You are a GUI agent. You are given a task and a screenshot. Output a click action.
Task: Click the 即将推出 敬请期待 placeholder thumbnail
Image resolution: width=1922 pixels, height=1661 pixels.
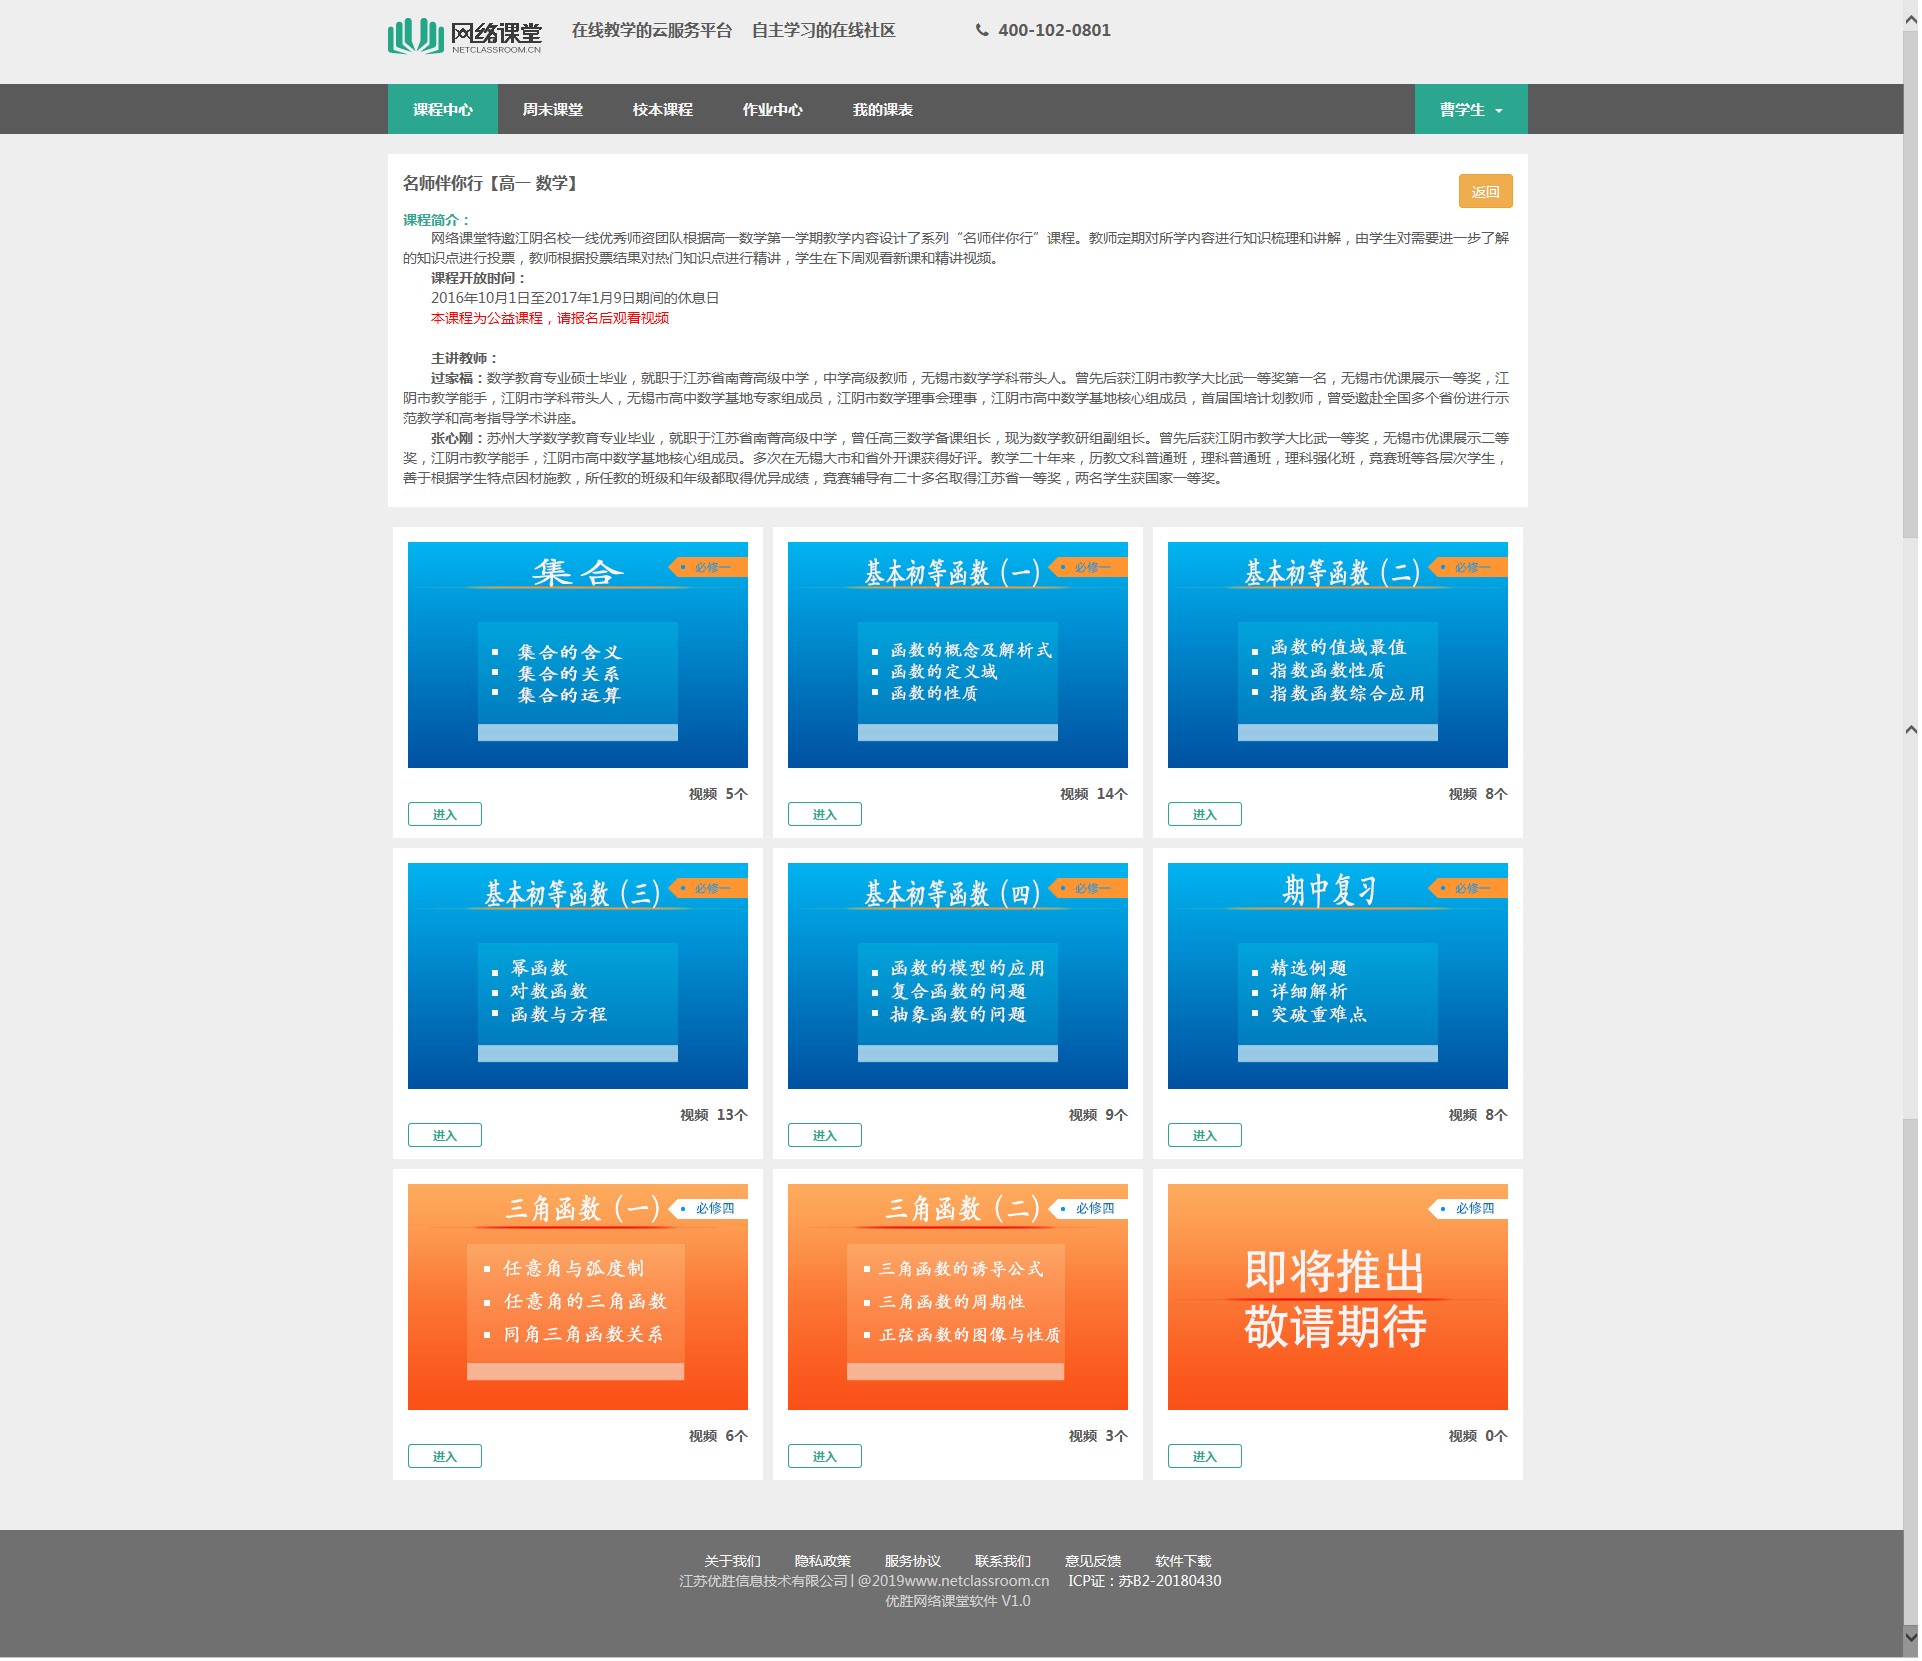tap(1337, 1297)
